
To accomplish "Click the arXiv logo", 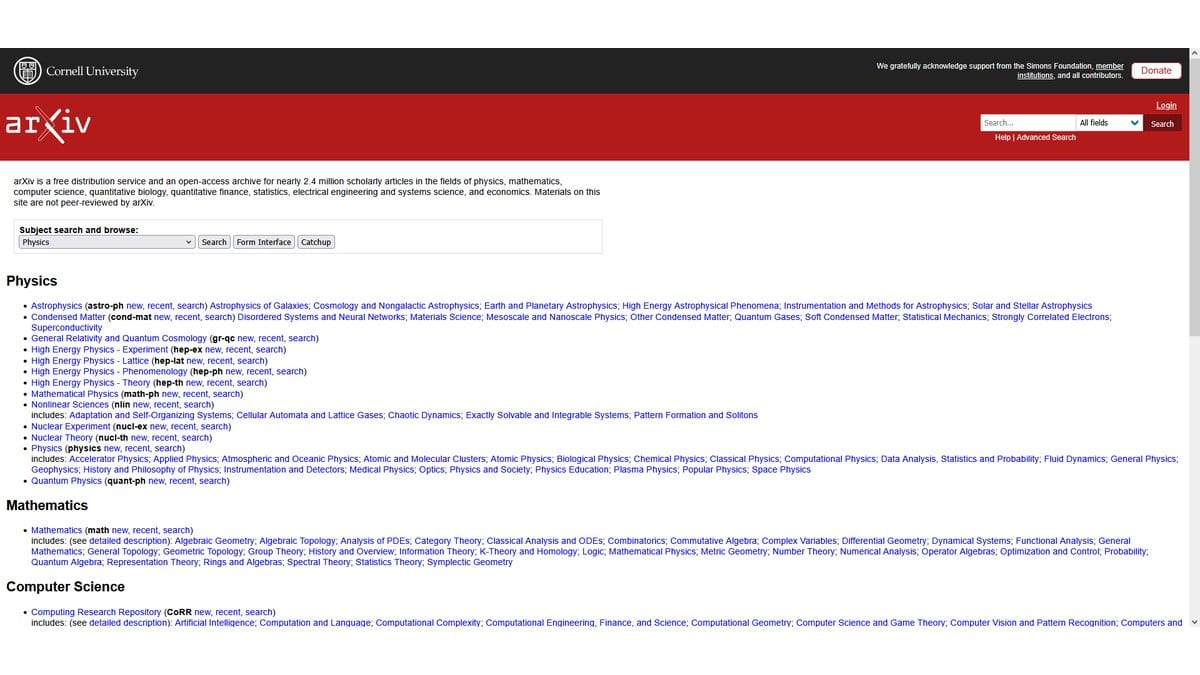I will pos(49,124).
